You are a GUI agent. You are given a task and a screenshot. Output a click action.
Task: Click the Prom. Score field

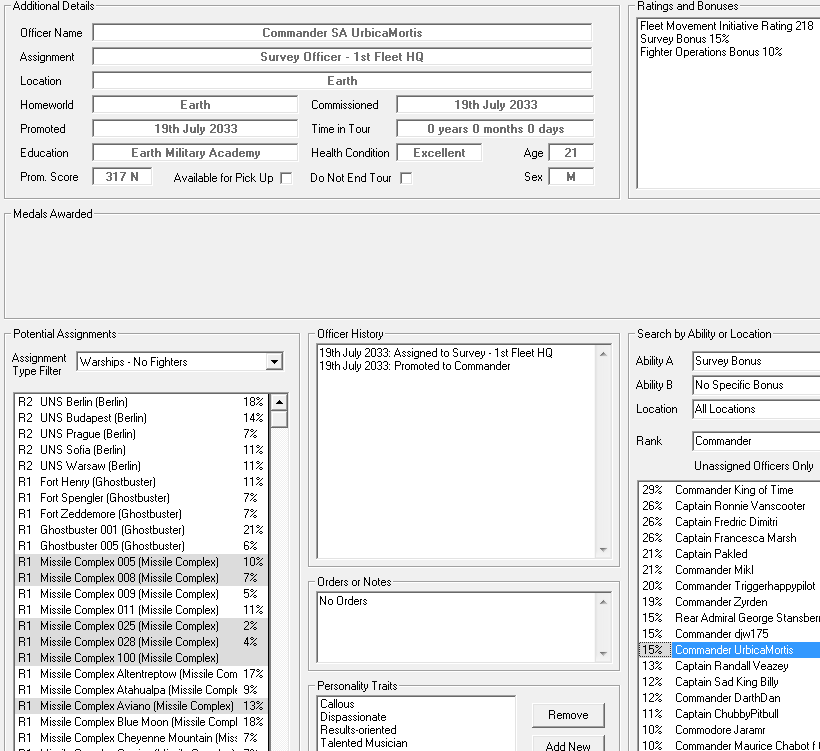coord(122,177)
